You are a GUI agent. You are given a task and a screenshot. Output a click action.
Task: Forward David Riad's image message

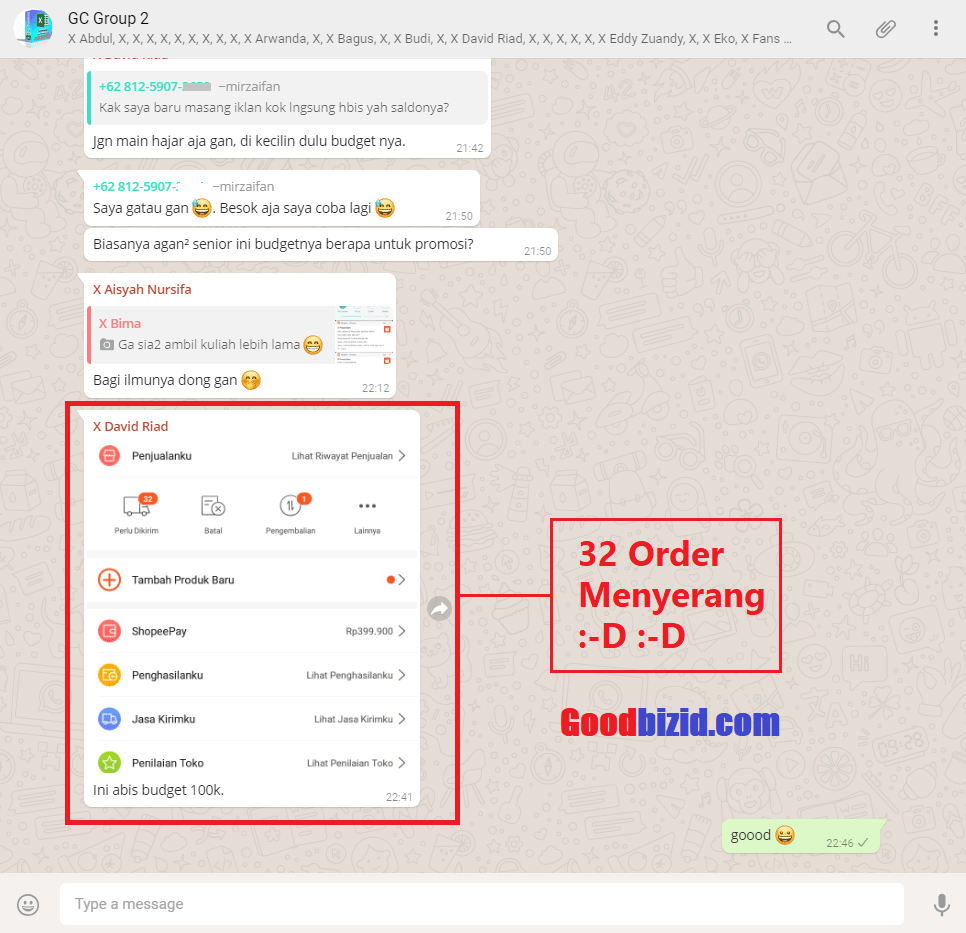[x=439, y=609]
